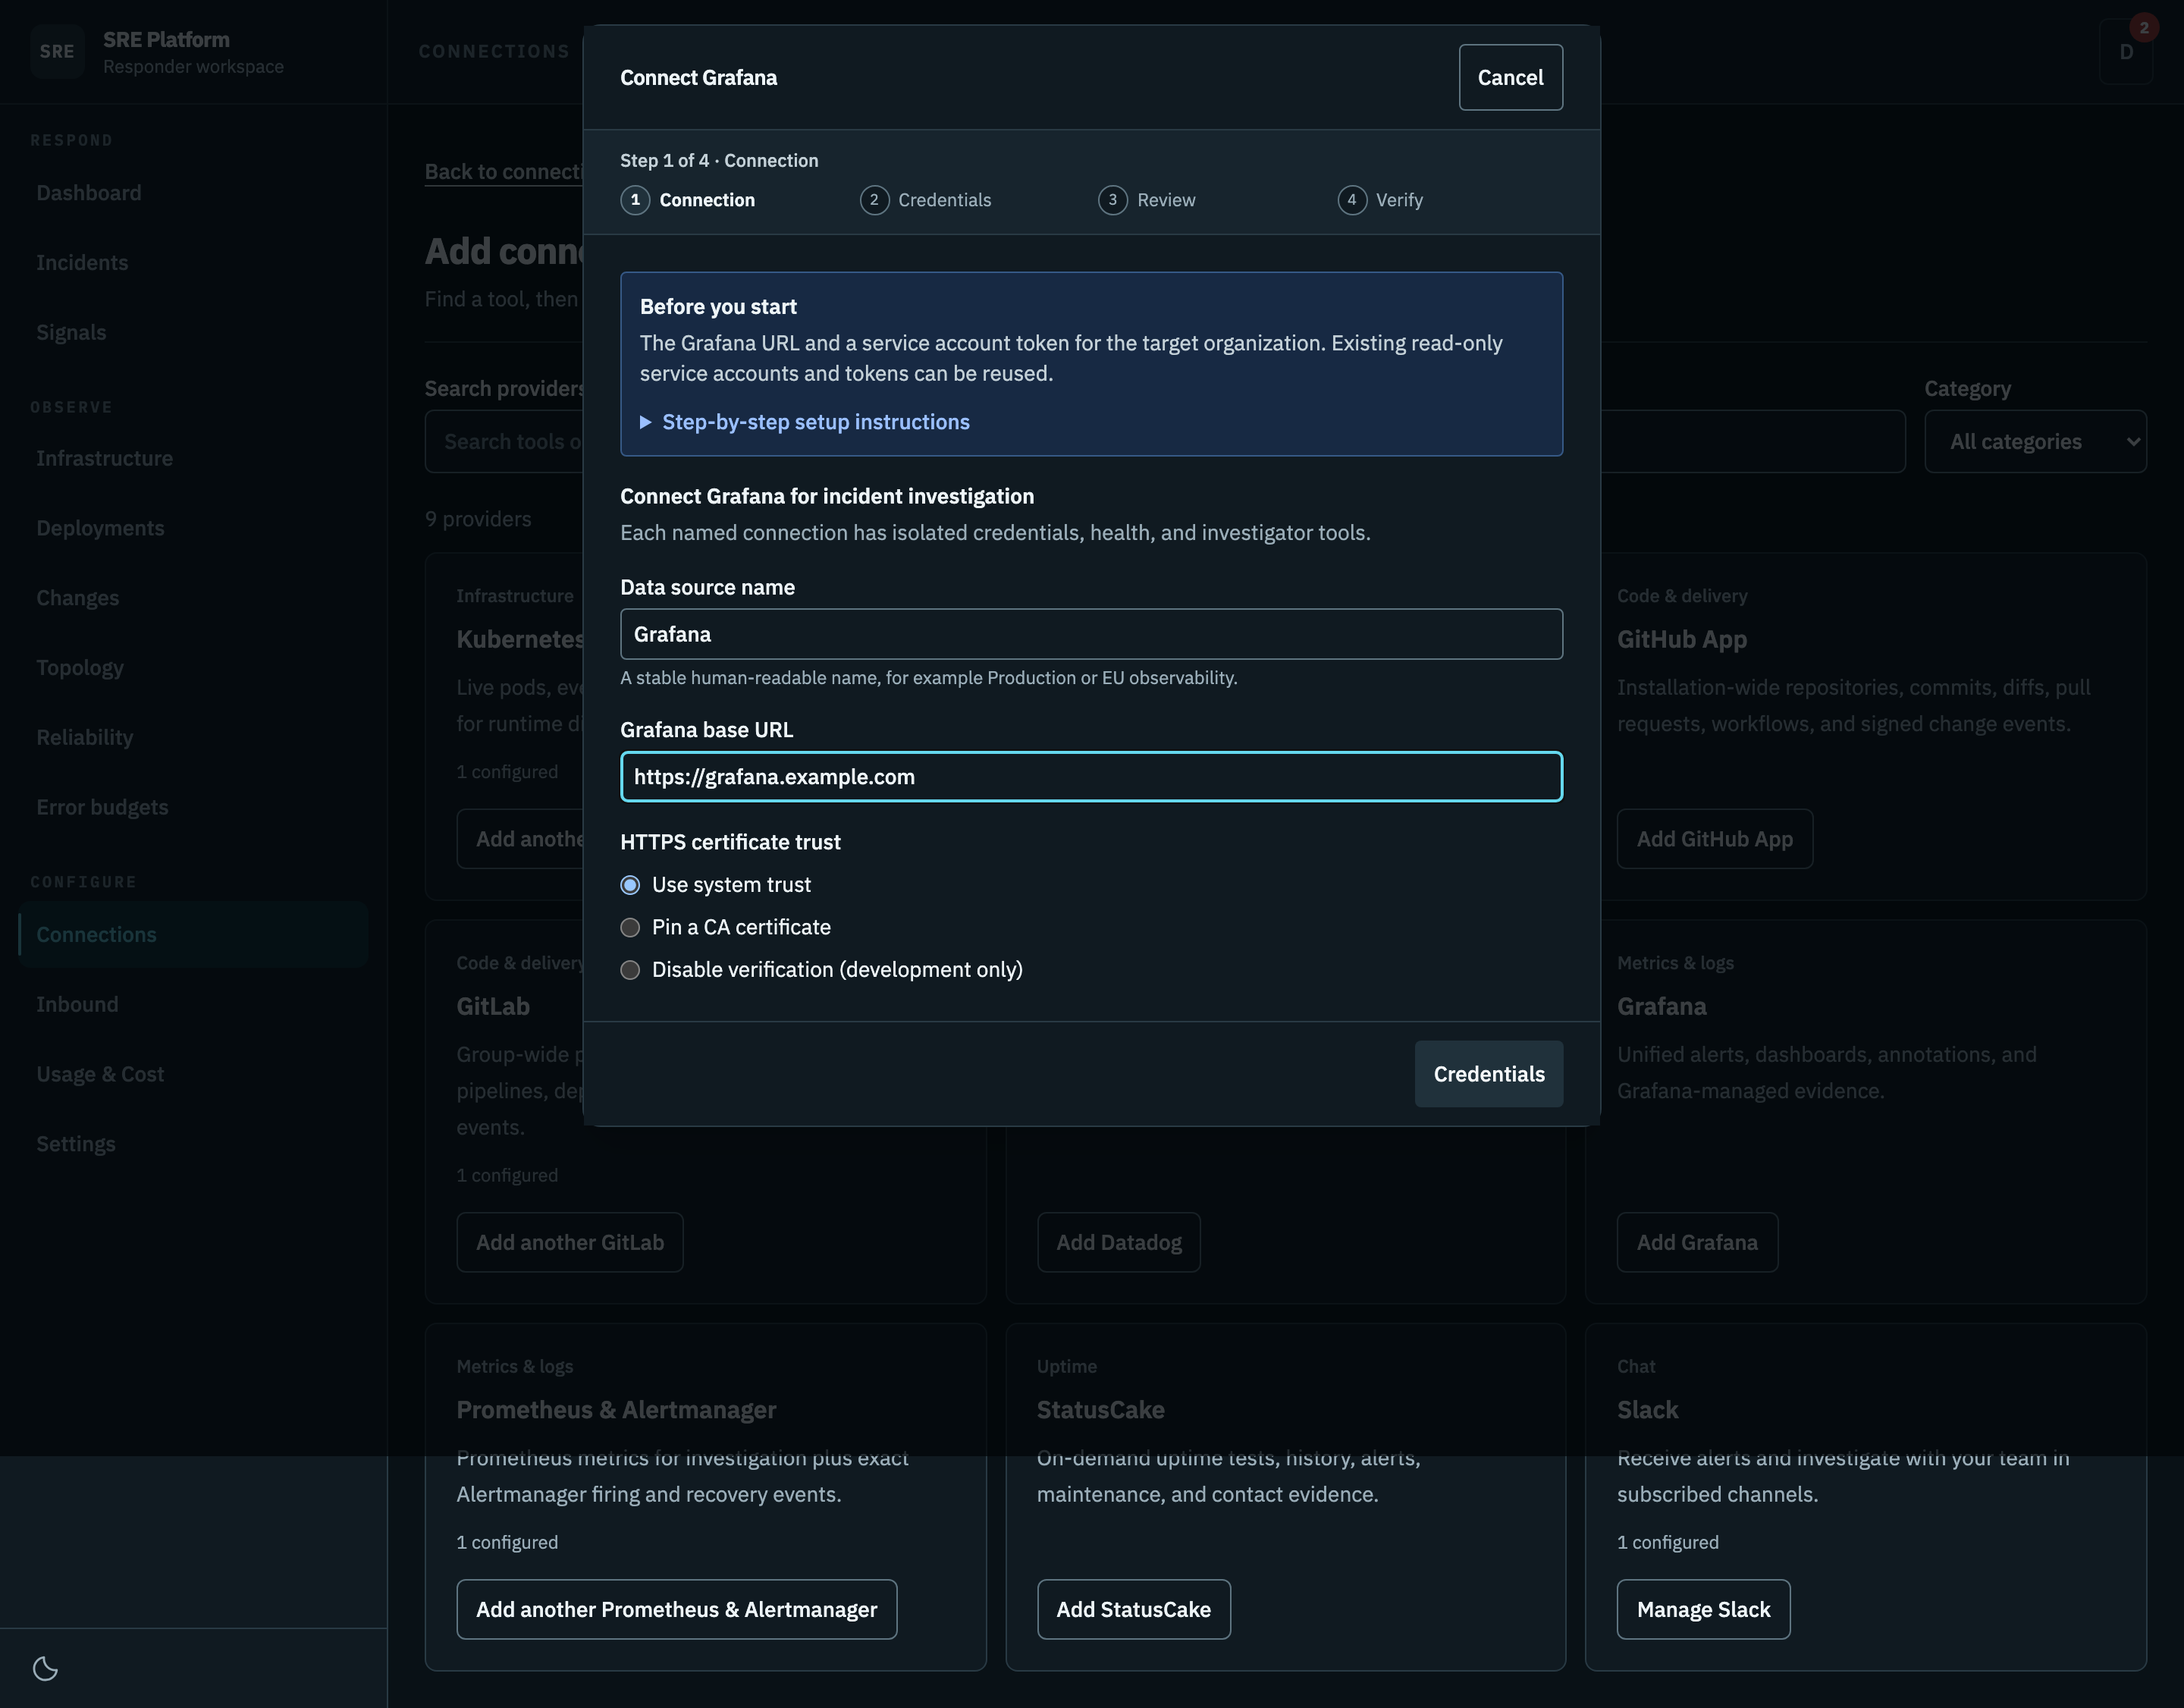Open the D user avatar menu

pos(2126,52)
